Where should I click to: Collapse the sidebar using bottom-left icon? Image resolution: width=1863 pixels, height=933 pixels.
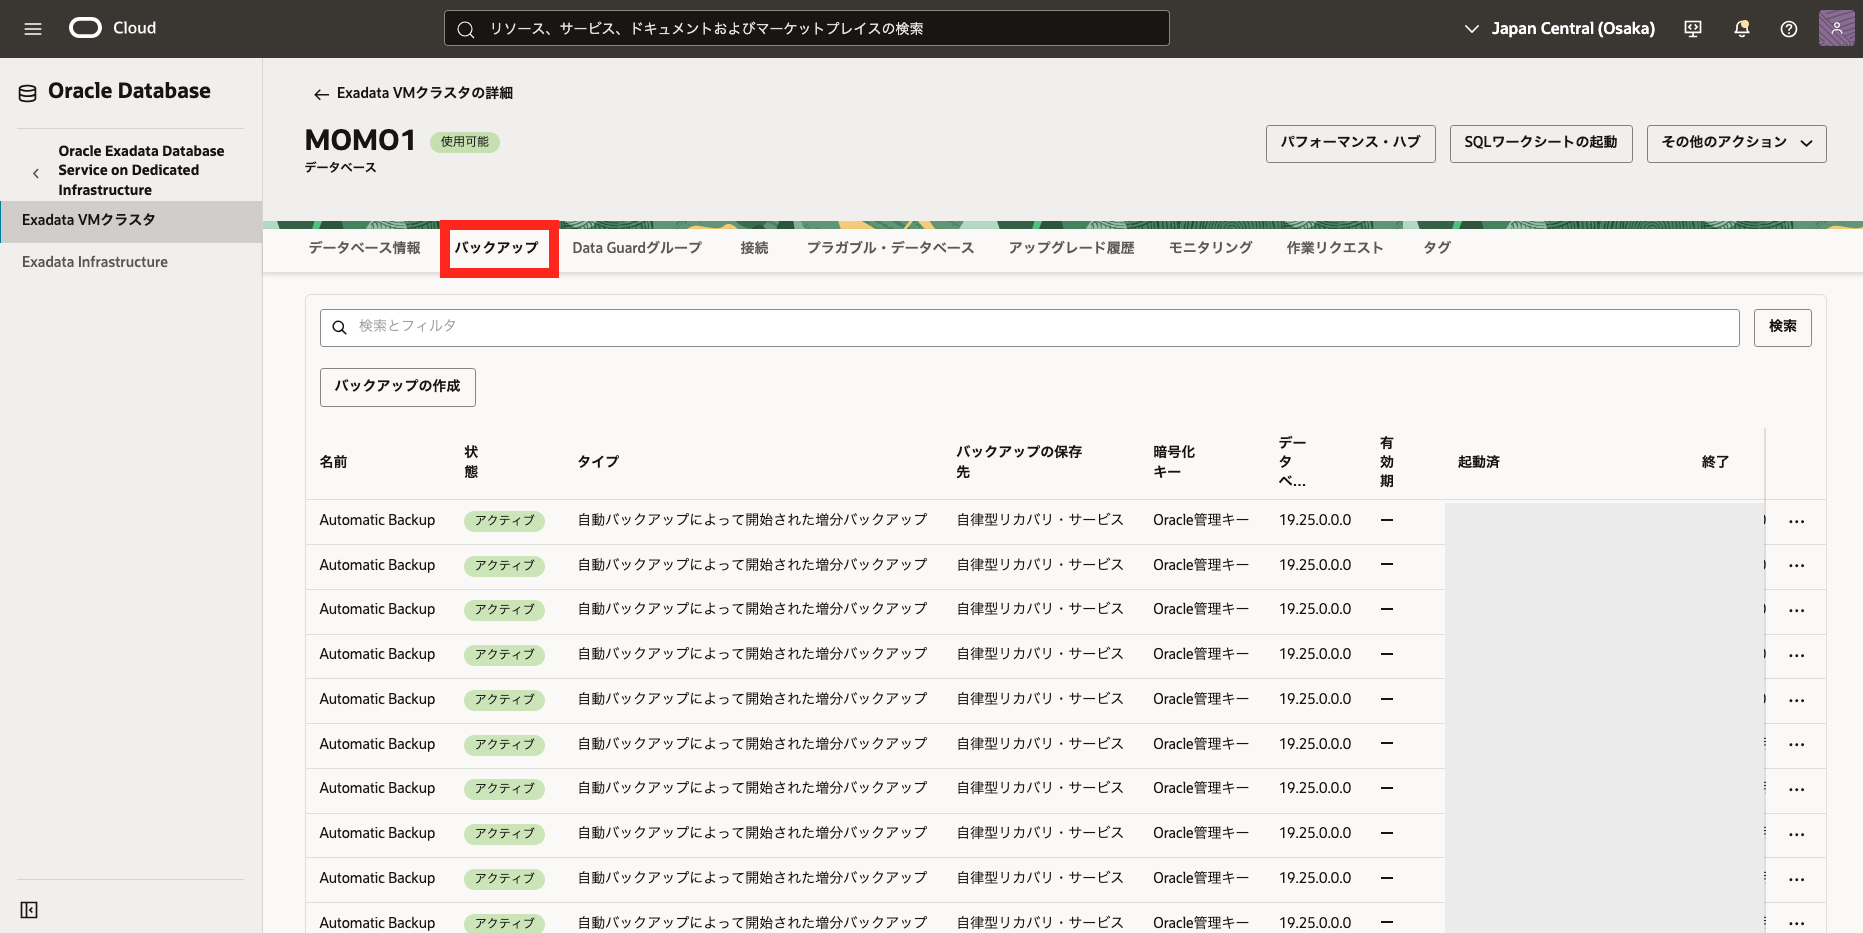click(x=29, y=909)
